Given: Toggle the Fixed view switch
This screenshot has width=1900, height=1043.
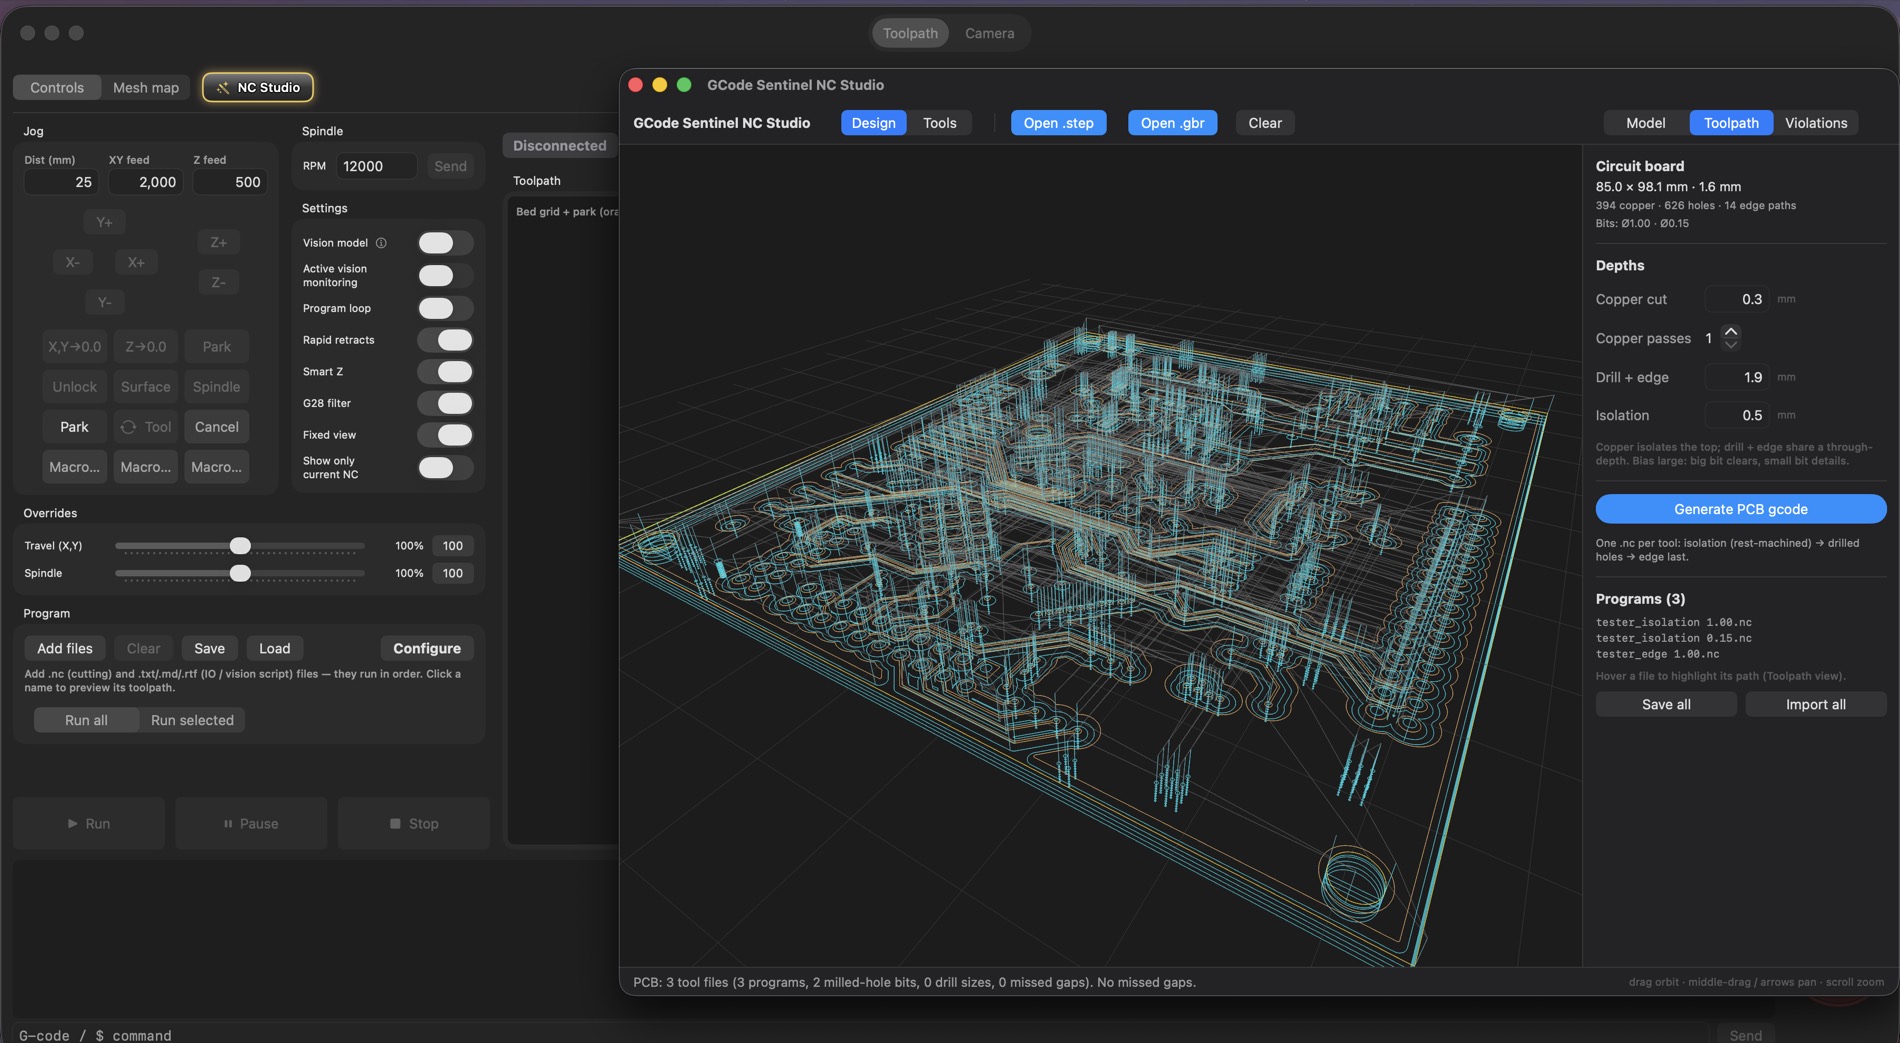Looking at the screenshot, I should [x=445, y=435].
